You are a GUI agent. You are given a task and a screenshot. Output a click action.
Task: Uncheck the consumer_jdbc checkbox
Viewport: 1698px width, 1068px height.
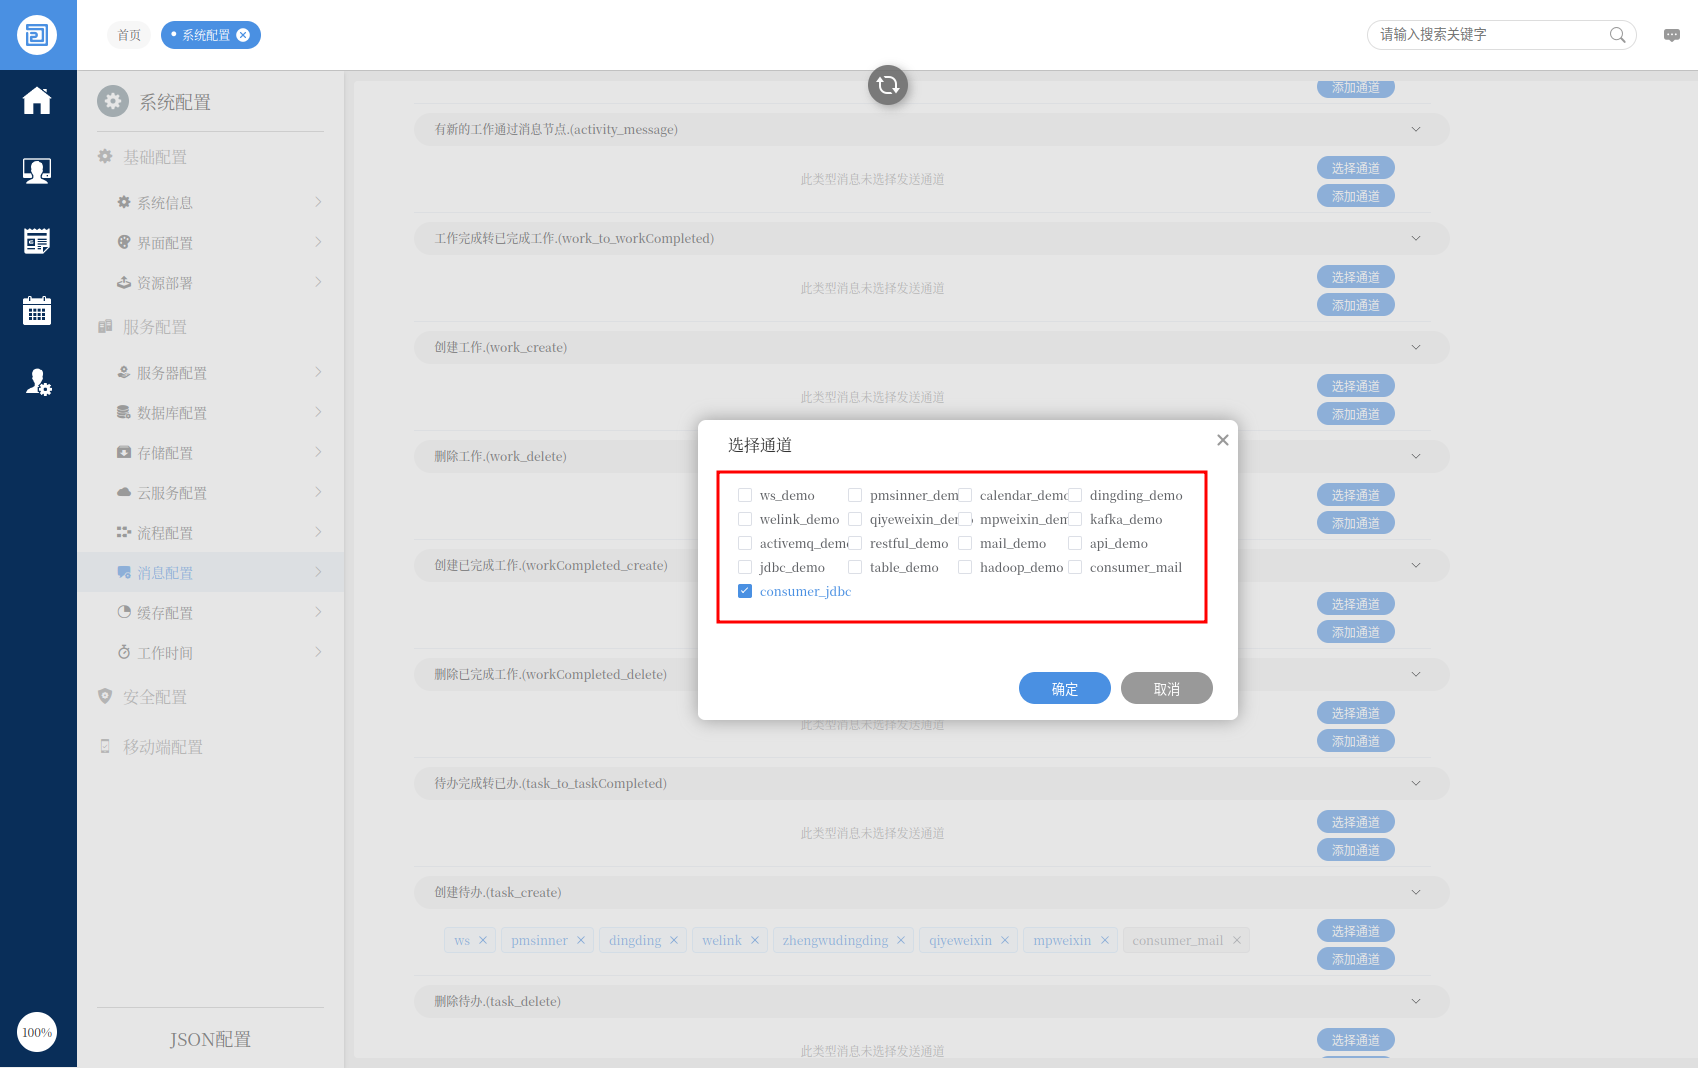745,591
